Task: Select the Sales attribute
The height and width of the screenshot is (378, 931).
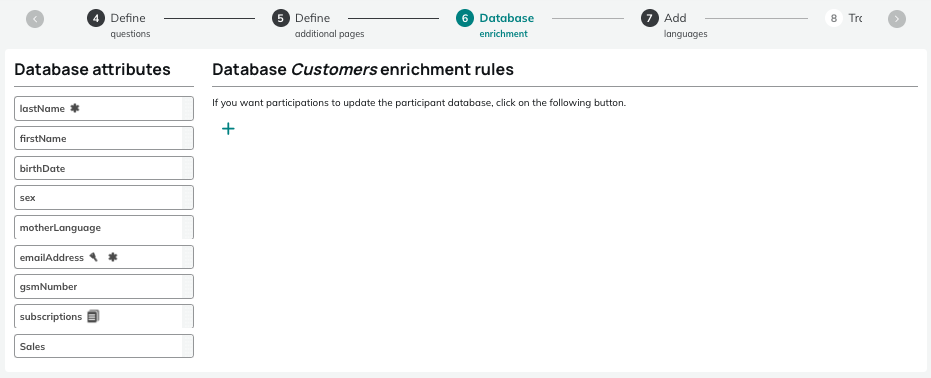Action: [x=104, y=346]
